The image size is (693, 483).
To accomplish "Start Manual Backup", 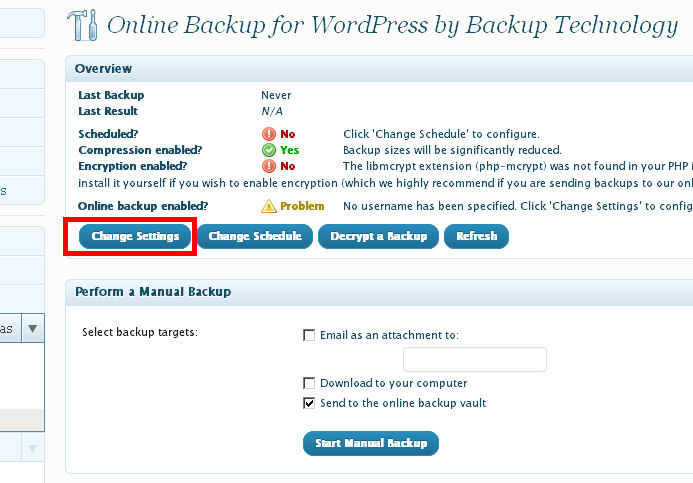I will pos(370,443).
